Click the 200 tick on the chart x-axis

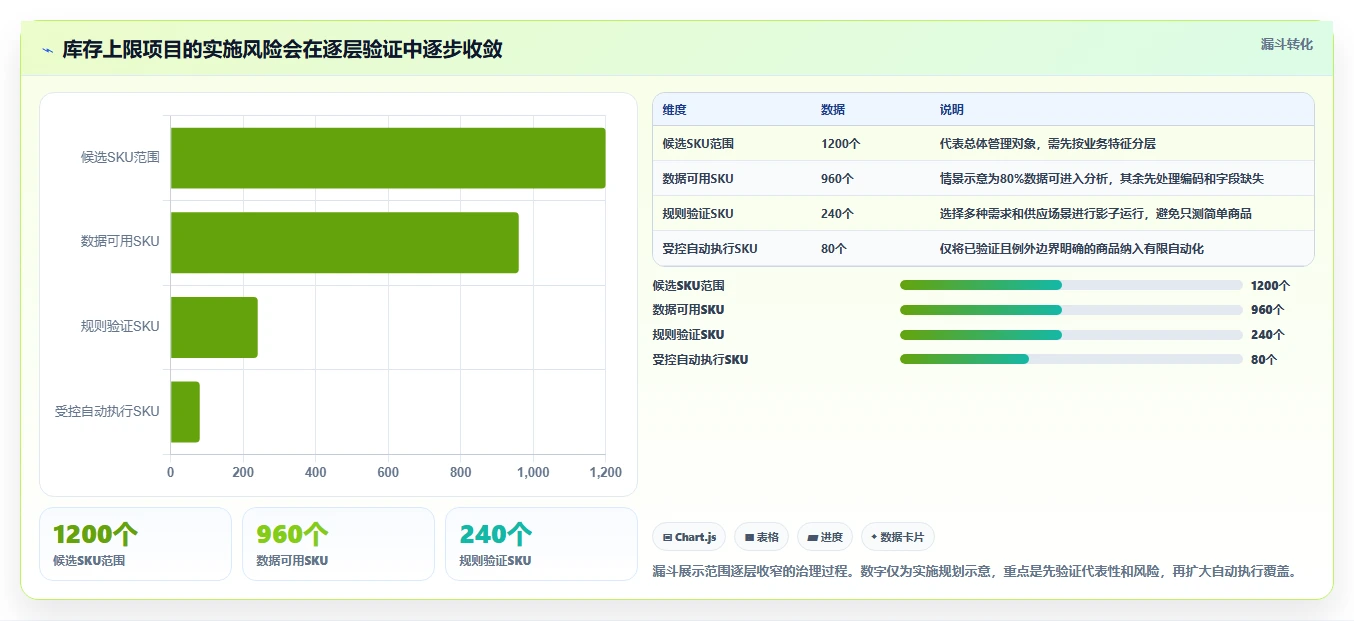243,473
